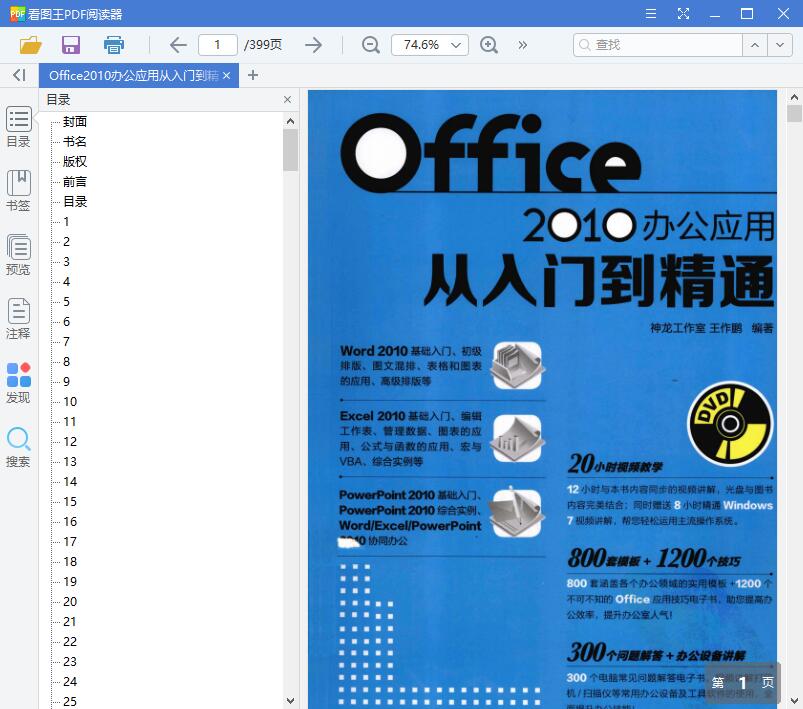Zoom out with the minus magnifier

click(x=370, y=45)
